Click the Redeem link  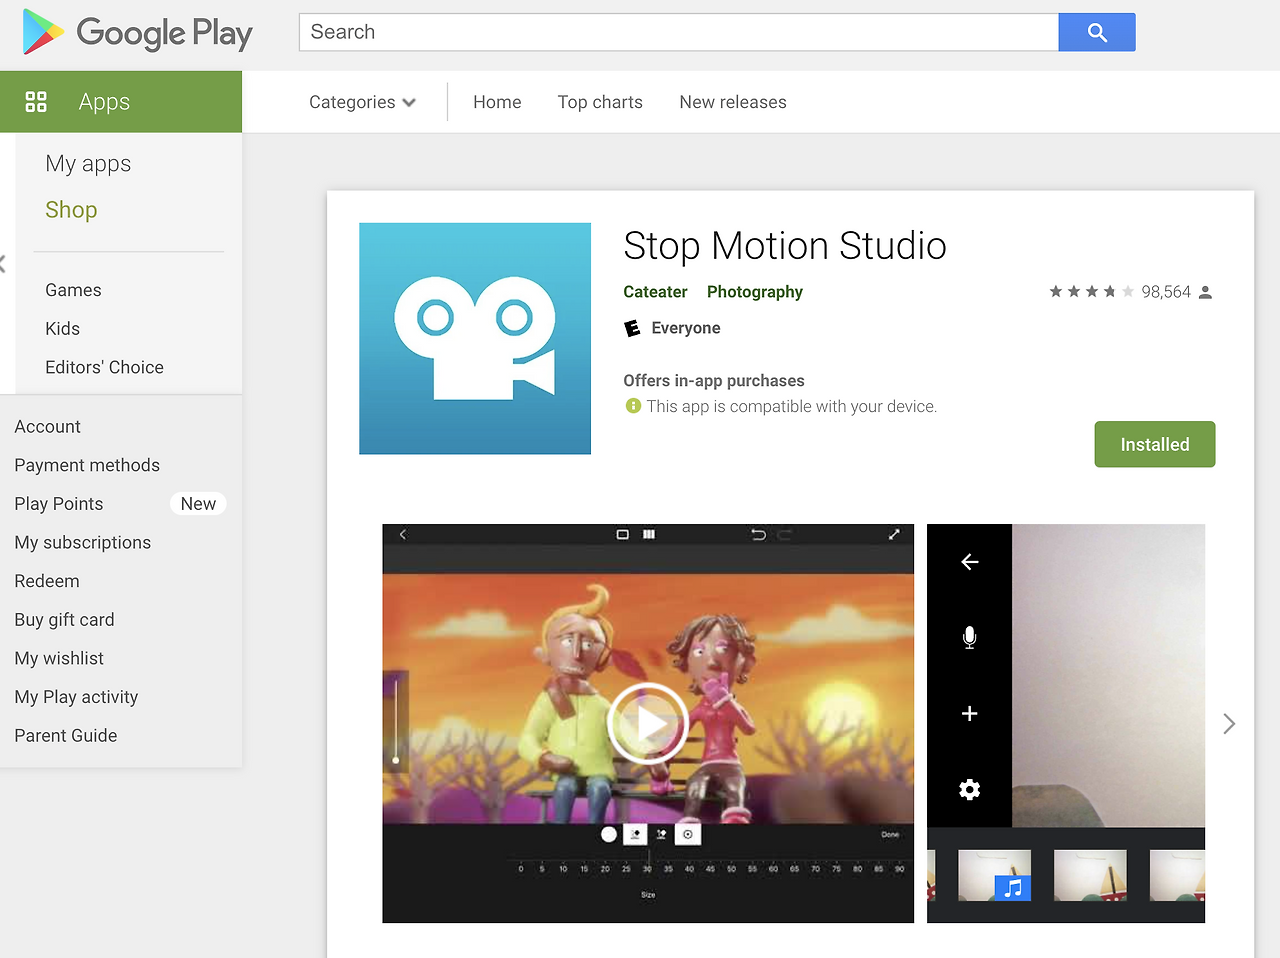[47, 581]
